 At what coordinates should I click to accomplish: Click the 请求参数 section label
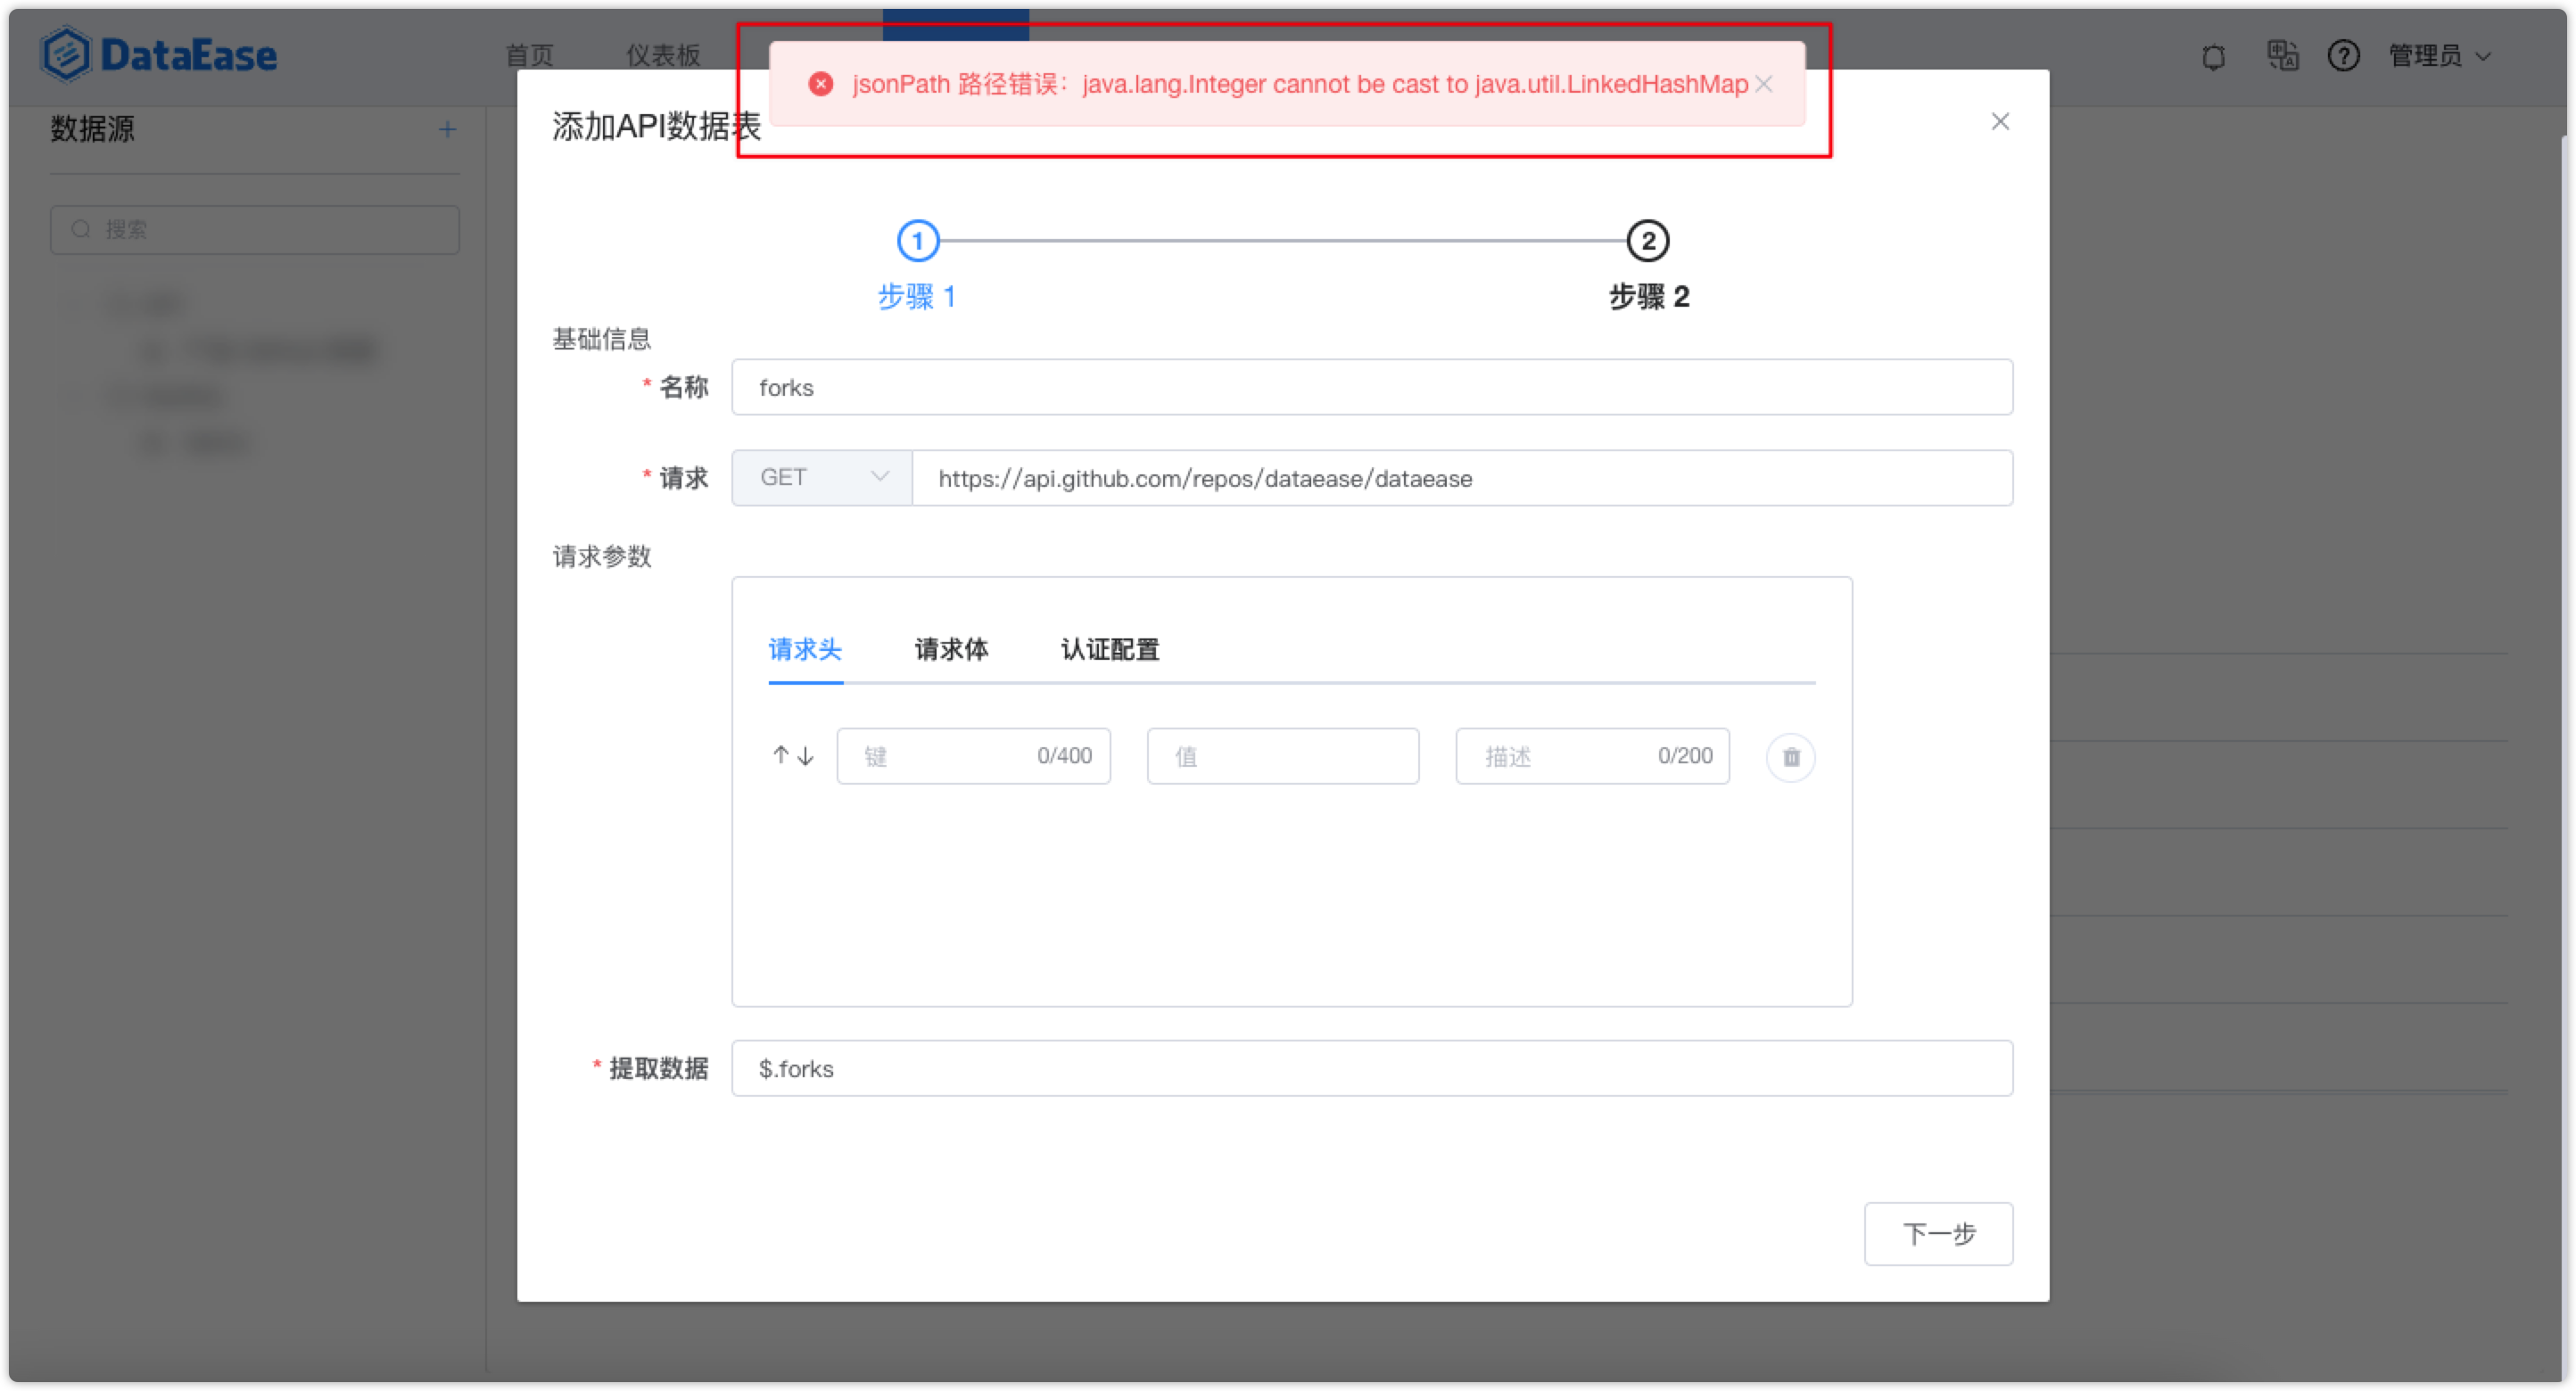tap(602, 557)
